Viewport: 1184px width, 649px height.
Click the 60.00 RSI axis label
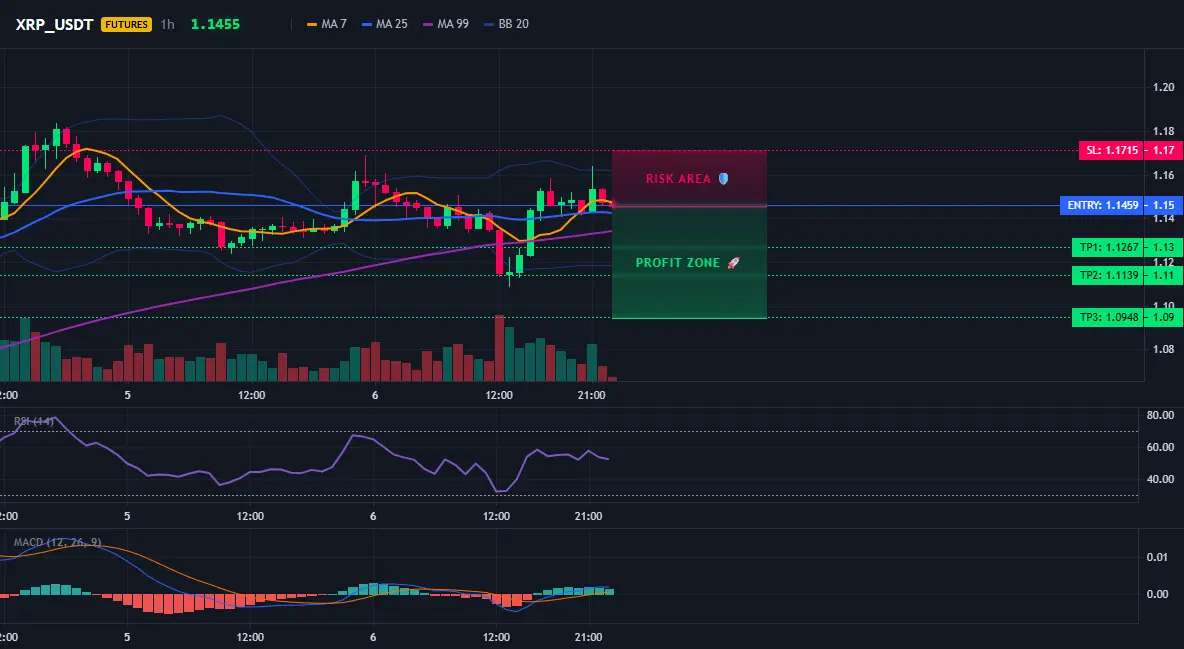[x=1160, y=447]
